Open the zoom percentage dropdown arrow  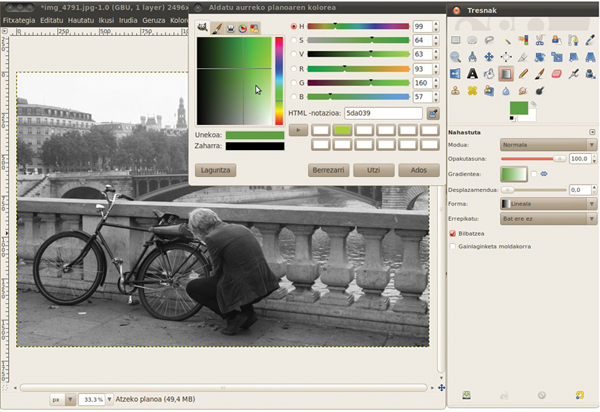109,399
